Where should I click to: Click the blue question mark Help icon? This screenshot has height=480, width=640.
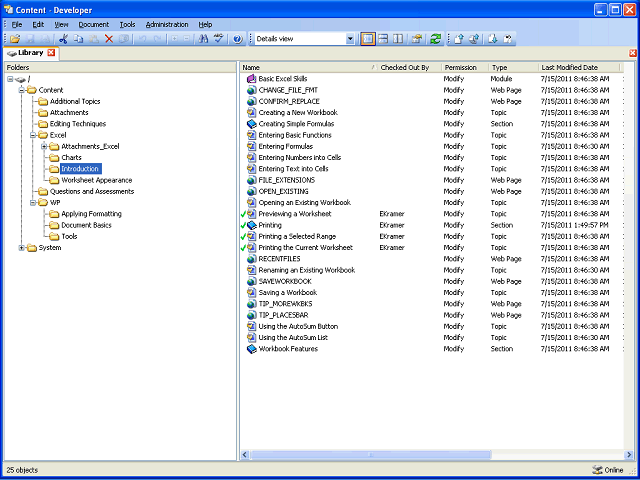(x=238, y=39)
